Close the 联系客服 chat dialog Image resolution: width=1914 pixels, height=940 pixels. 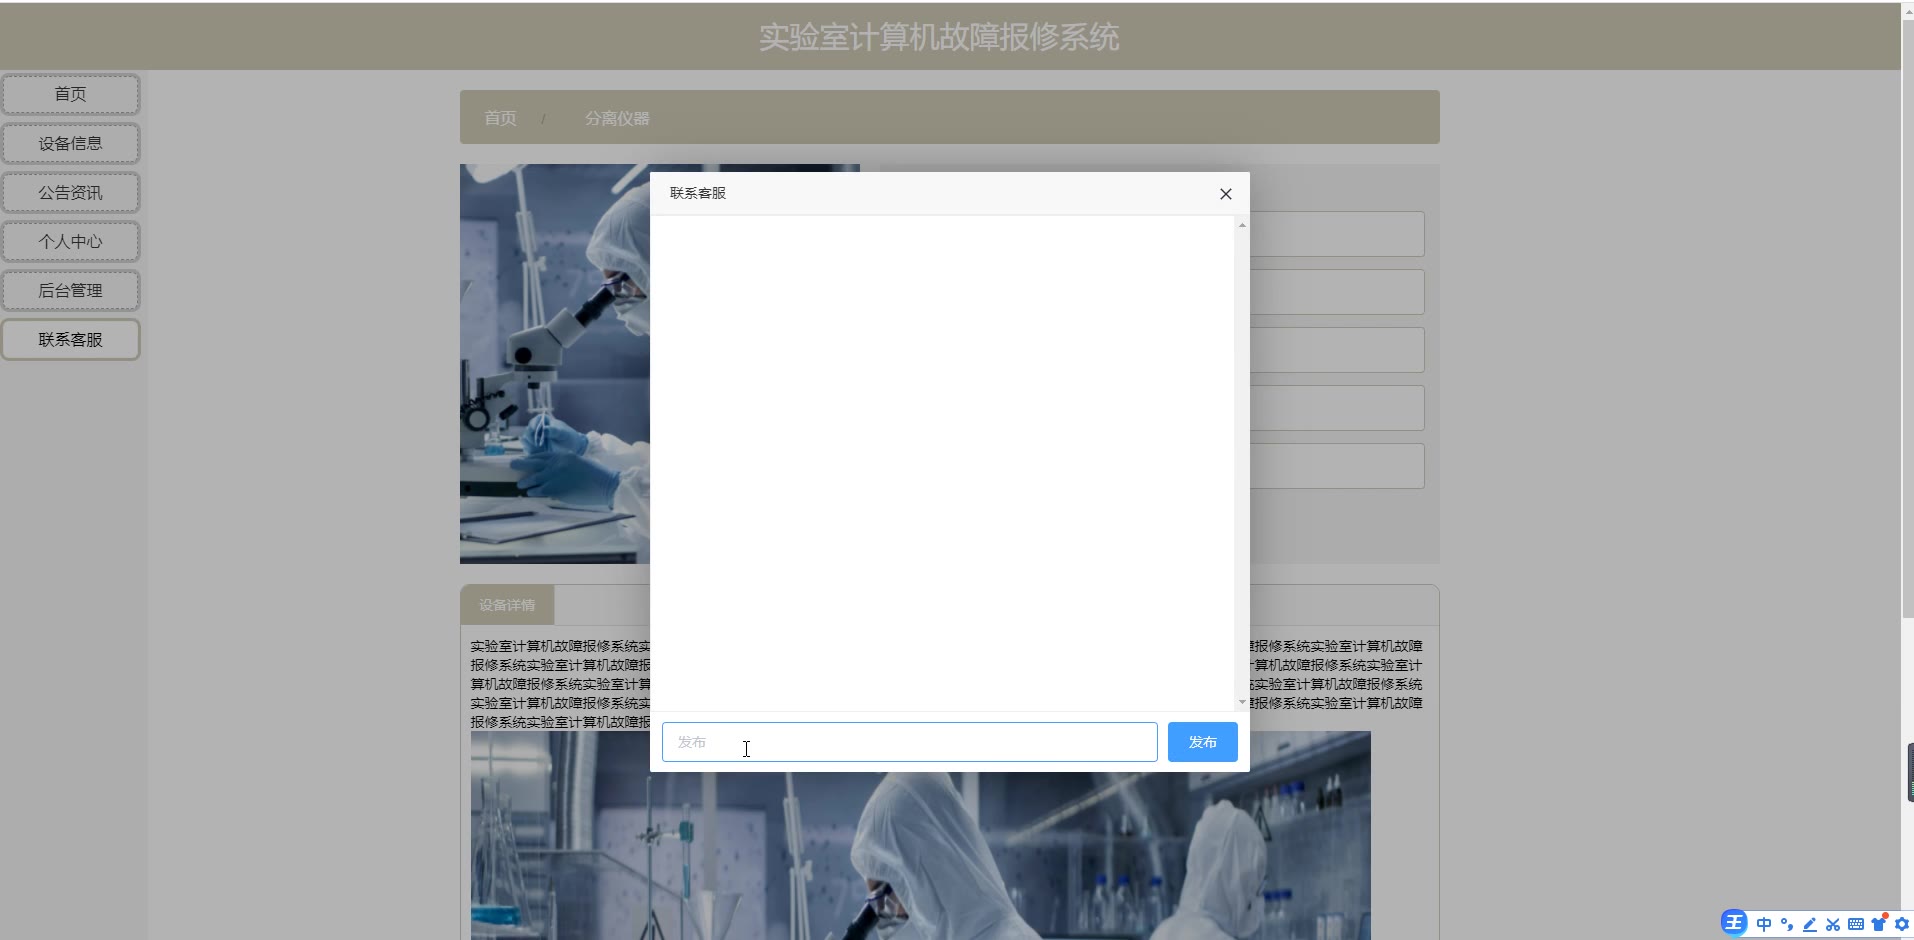coord(1225,194)
